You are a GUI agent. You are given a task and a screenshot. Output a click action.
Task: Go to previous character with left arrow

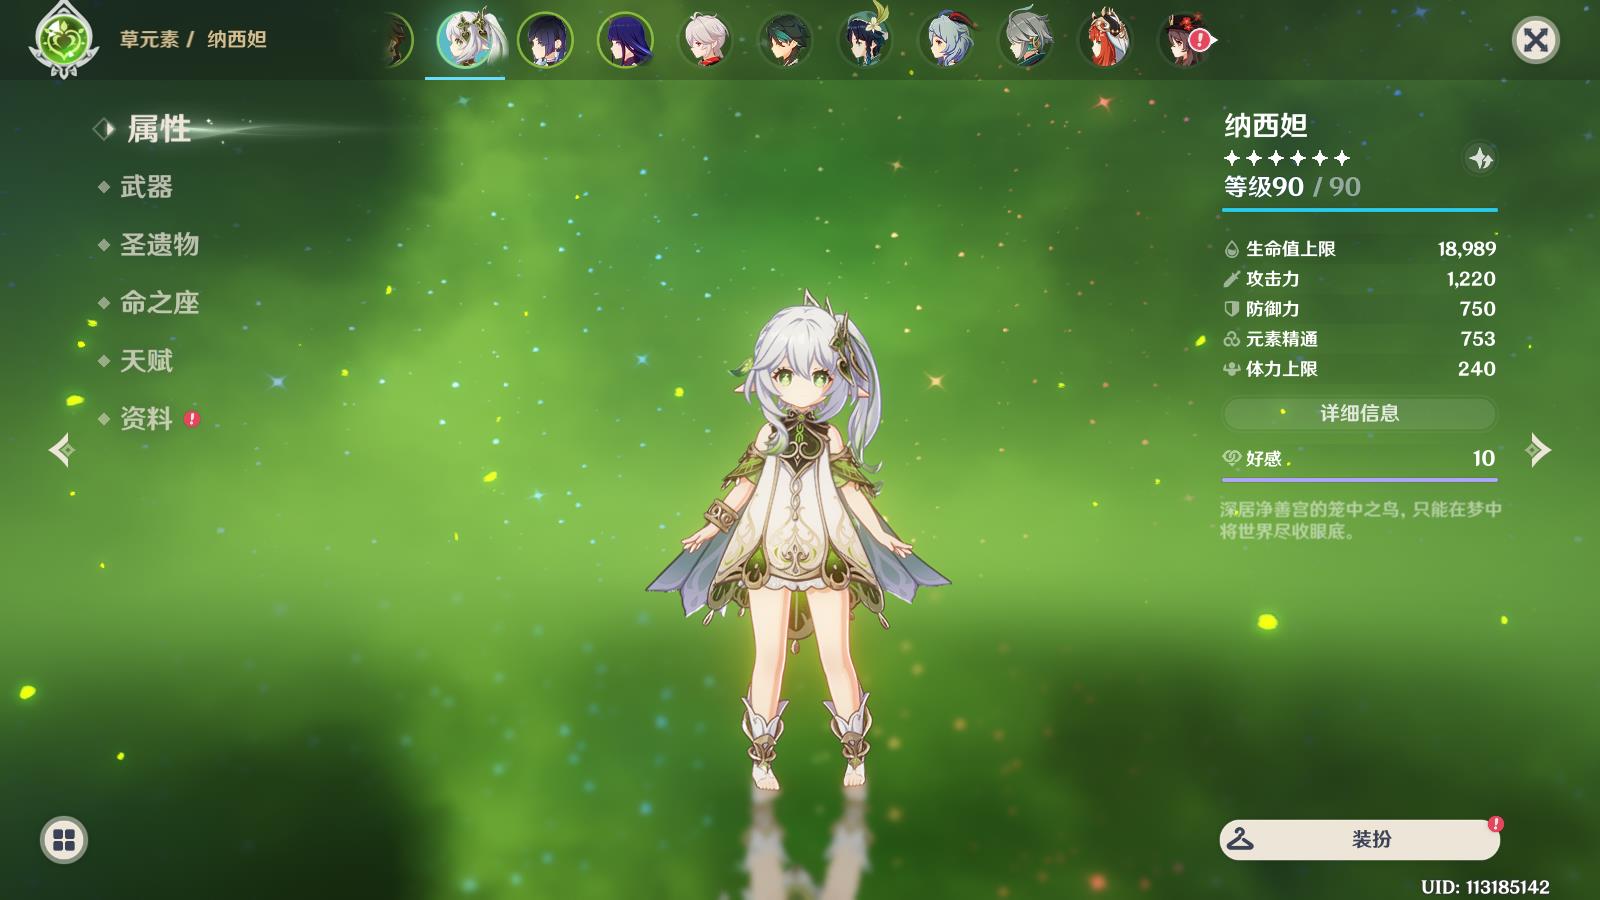click(61, 450)
